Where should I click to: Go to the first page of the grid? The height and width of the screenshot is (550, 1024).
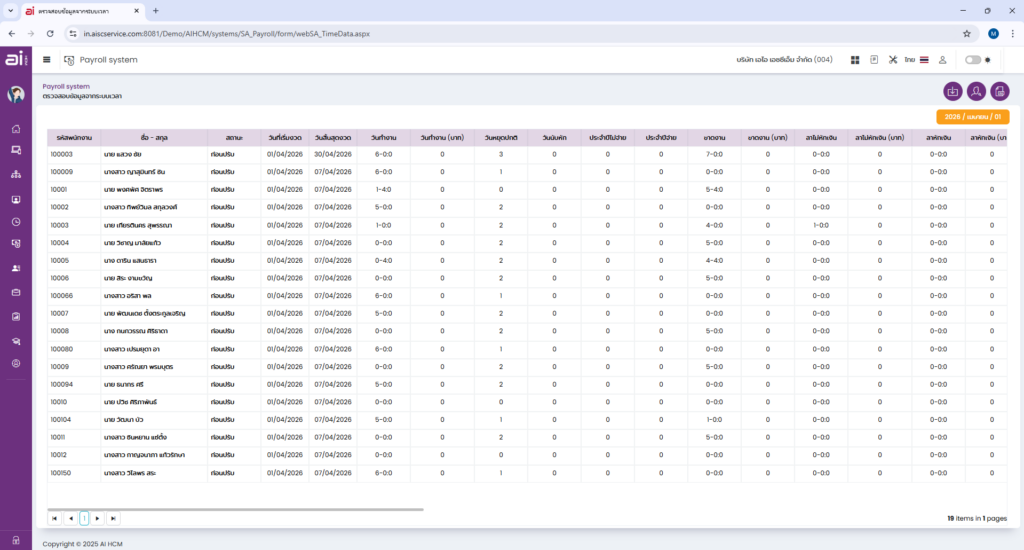coord(54,518)
